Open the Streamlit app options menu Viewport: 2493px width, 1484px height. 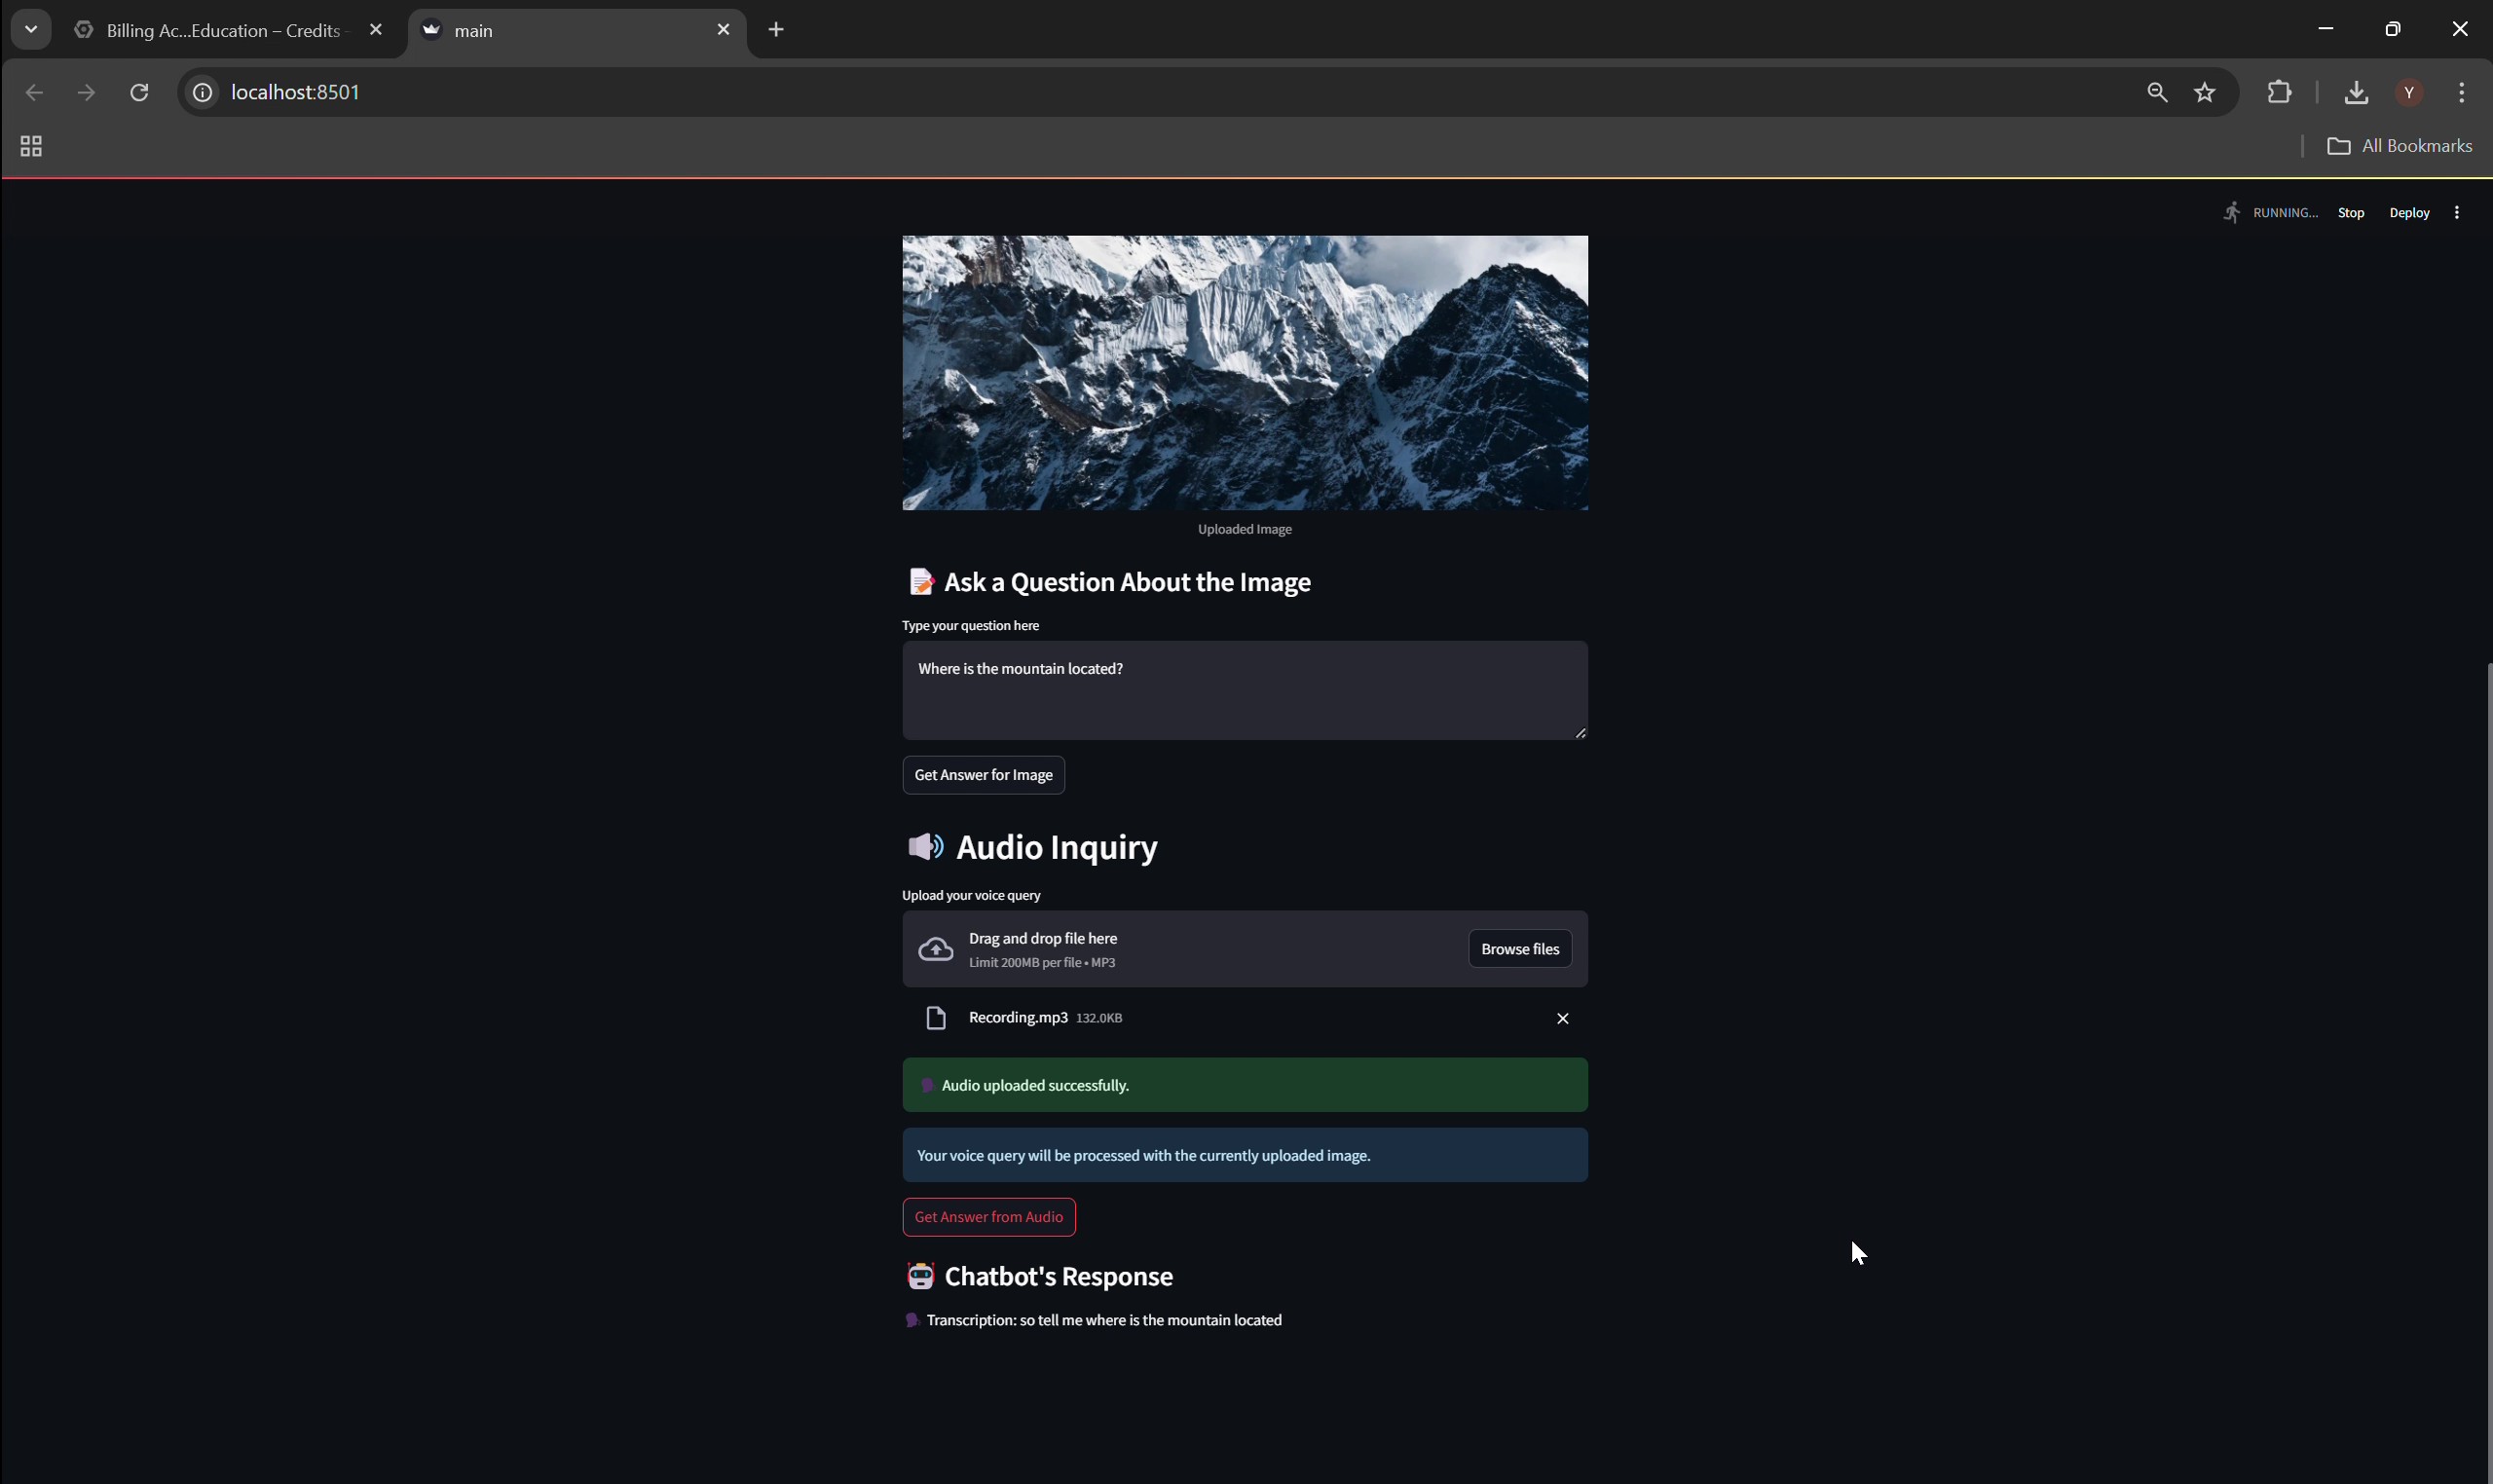click(2456, 212)
